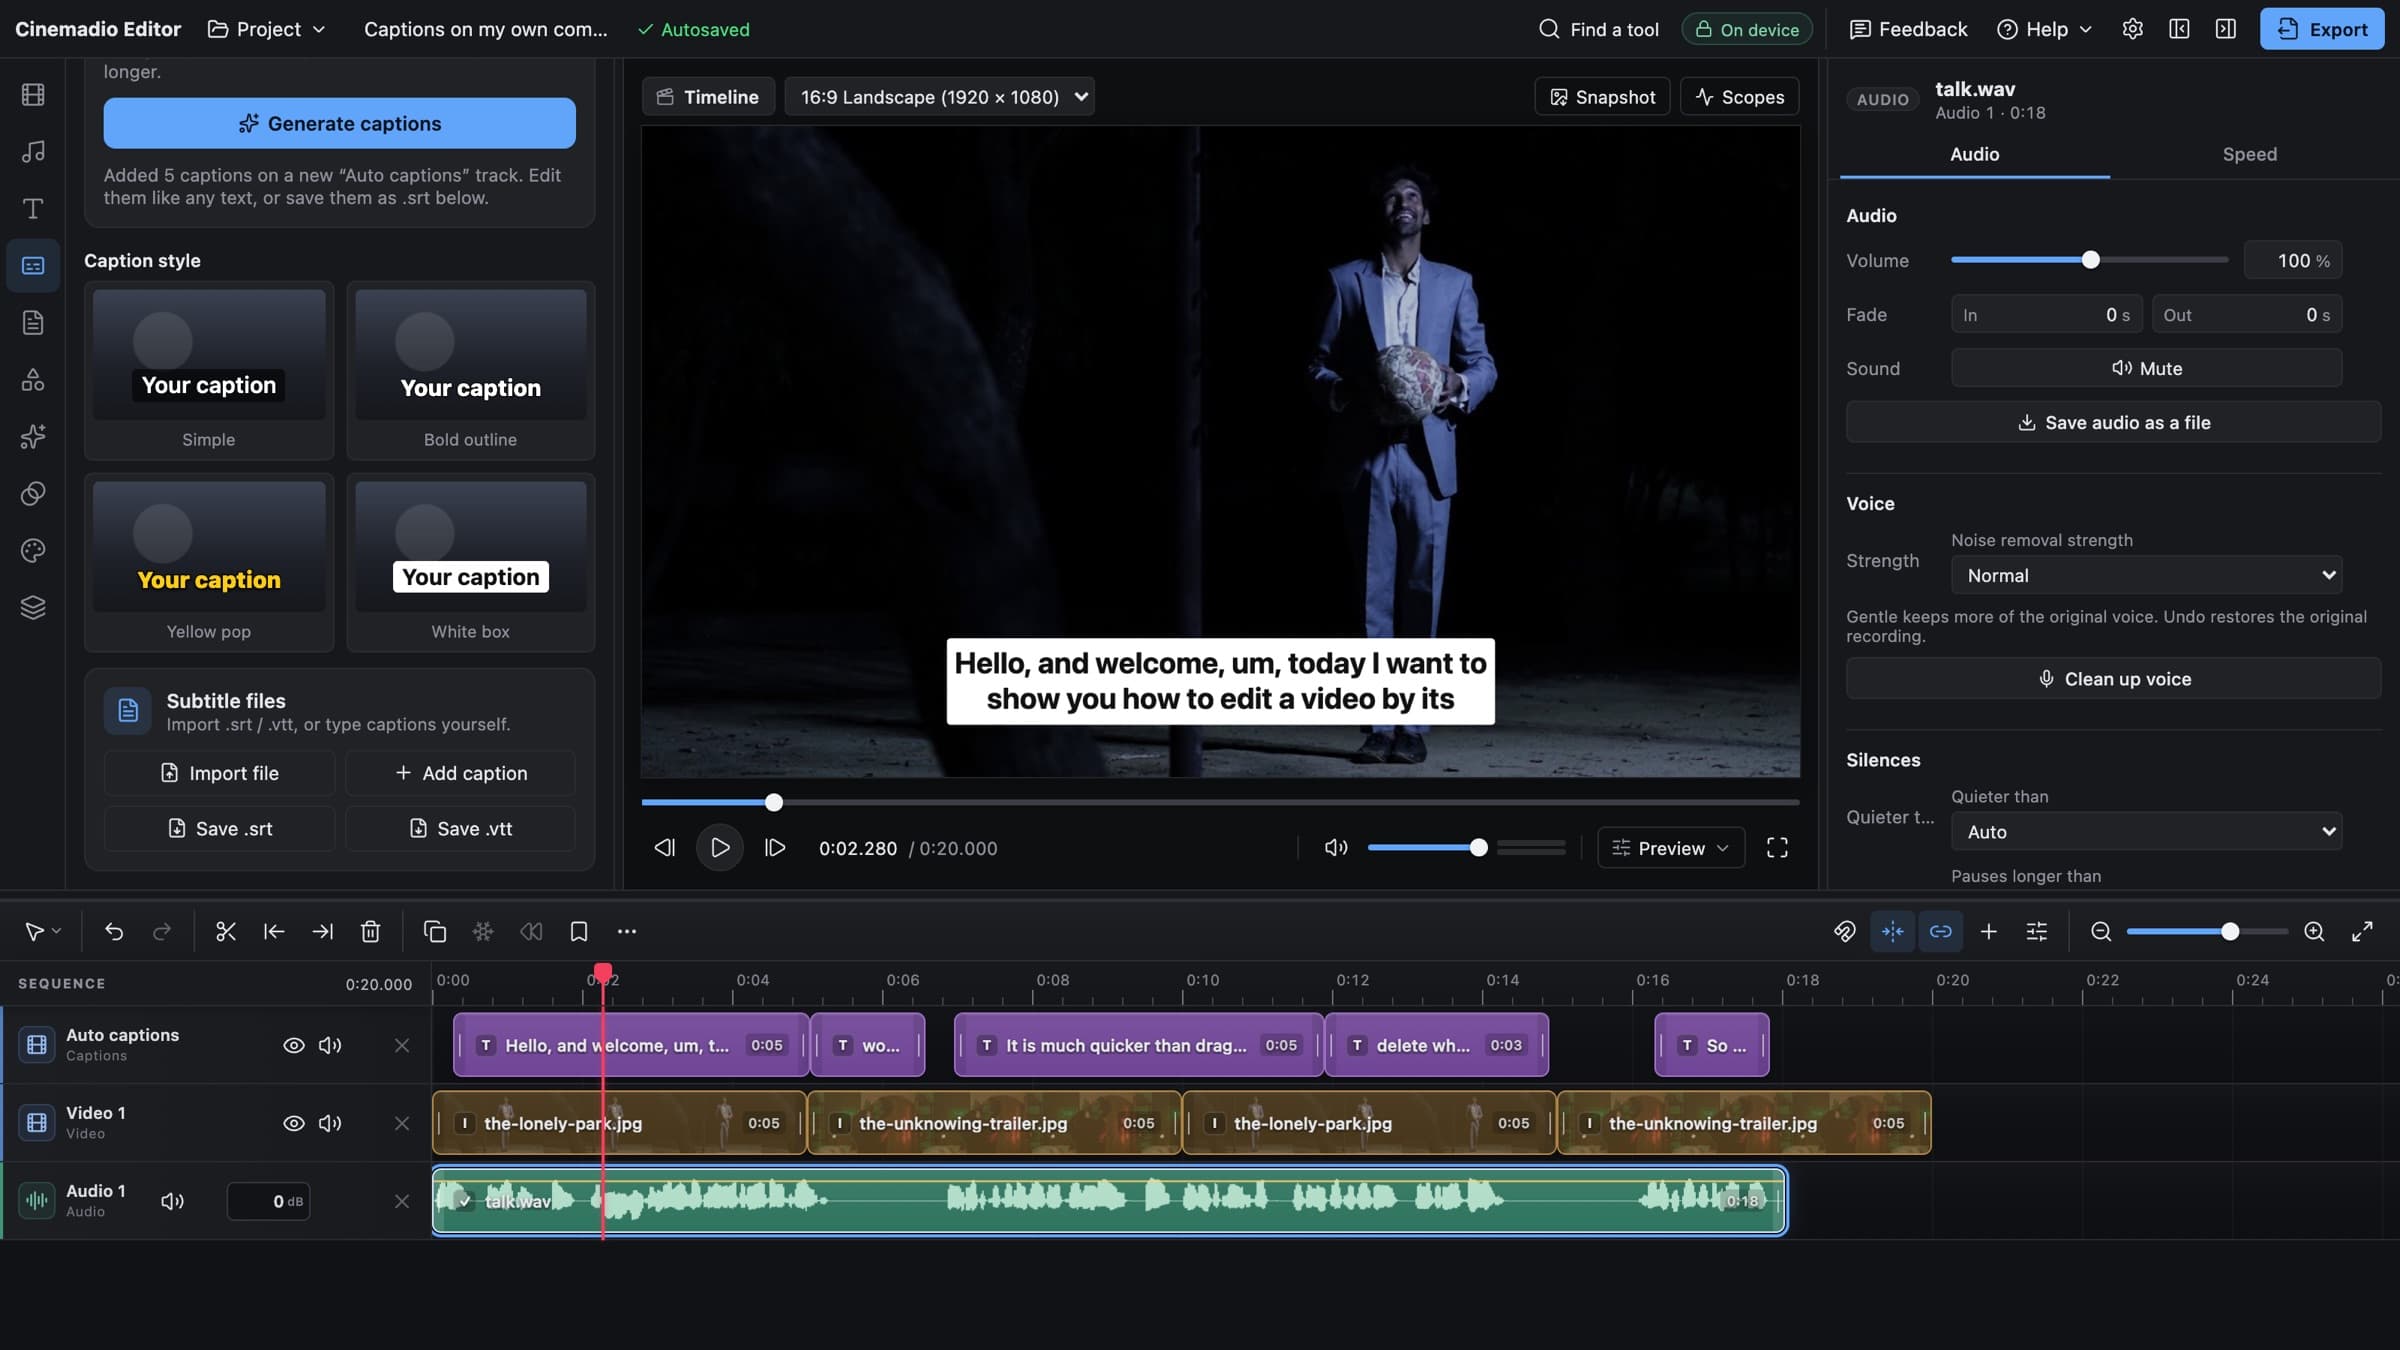Hide the Video 1 track
The height and width of the screenshot is (1350, 2400).
[x=294, y=1124]
